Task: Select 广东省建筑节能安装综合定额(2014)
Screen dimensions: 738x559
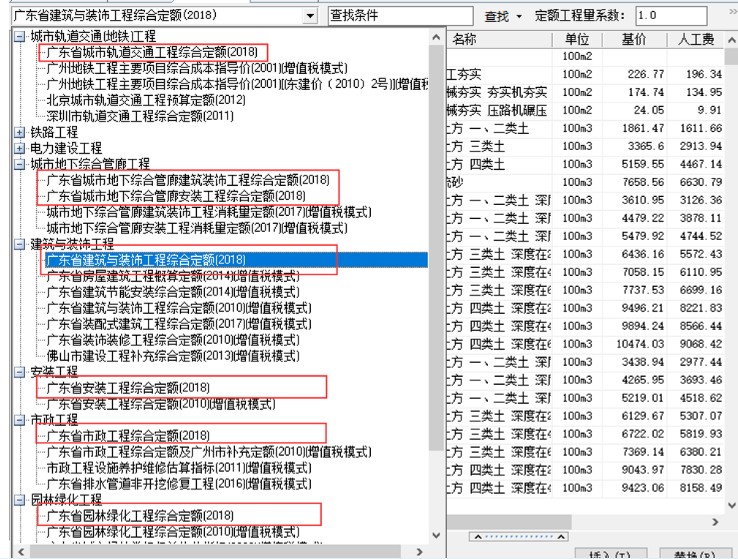Action: pos(173,292)
